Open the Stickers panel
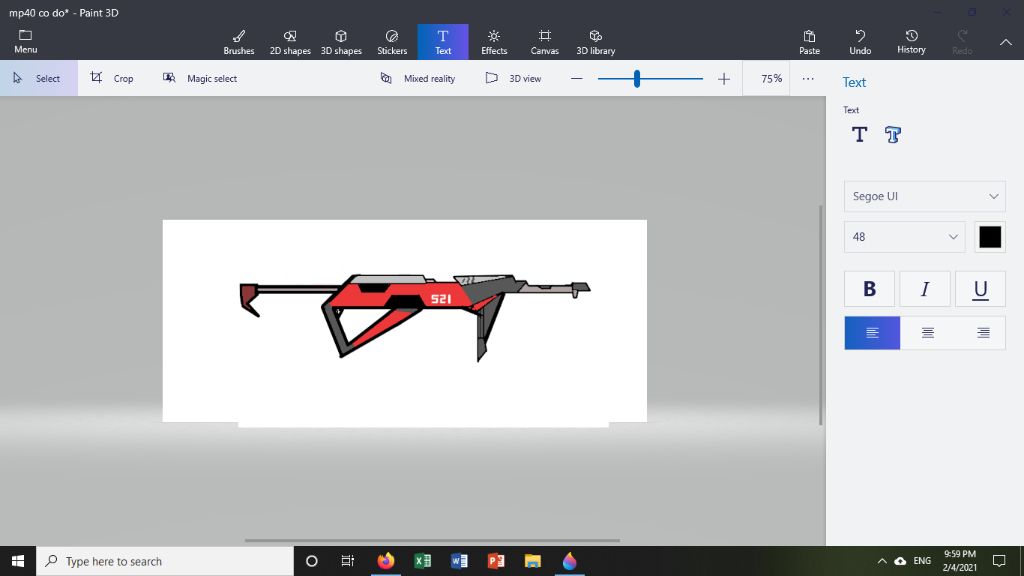Viewport: 1024px width, 576px height. [392, 41]
